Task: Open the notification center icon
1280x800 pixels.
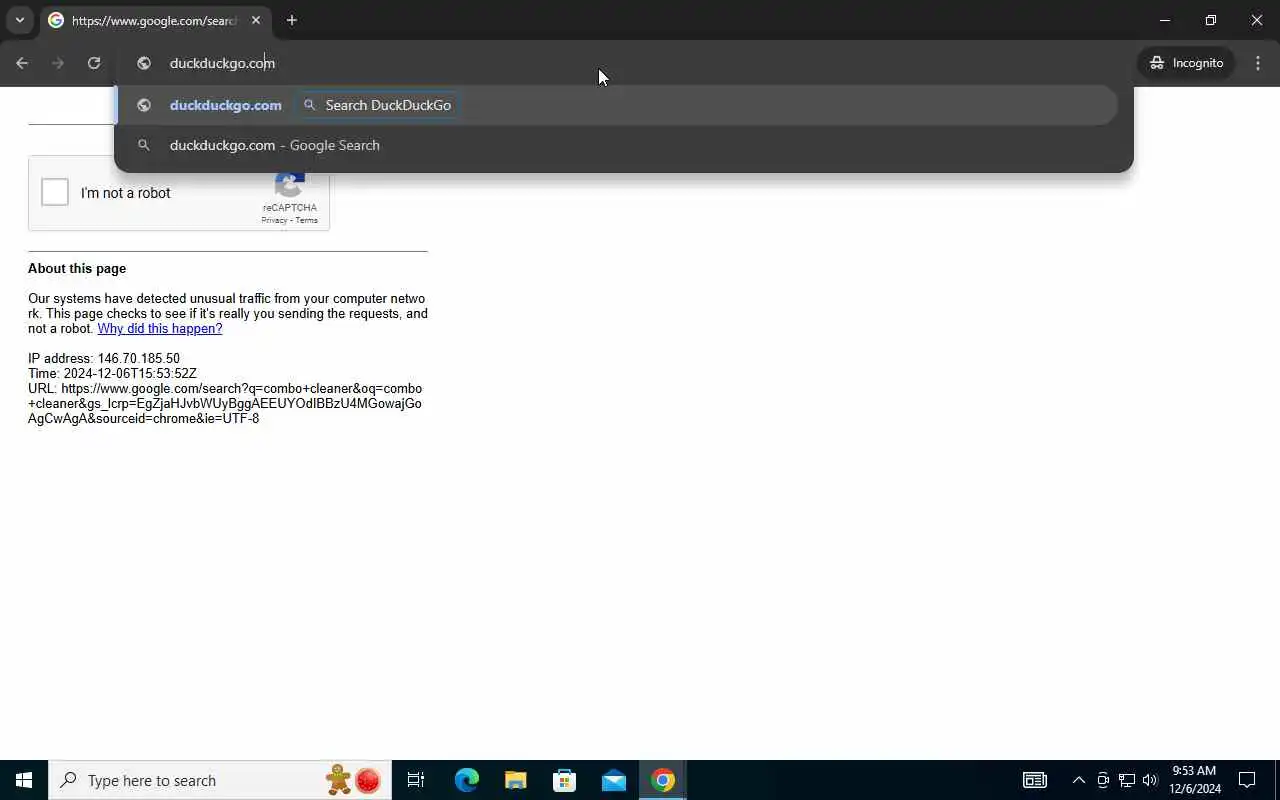Action: tap(1247, 780)
